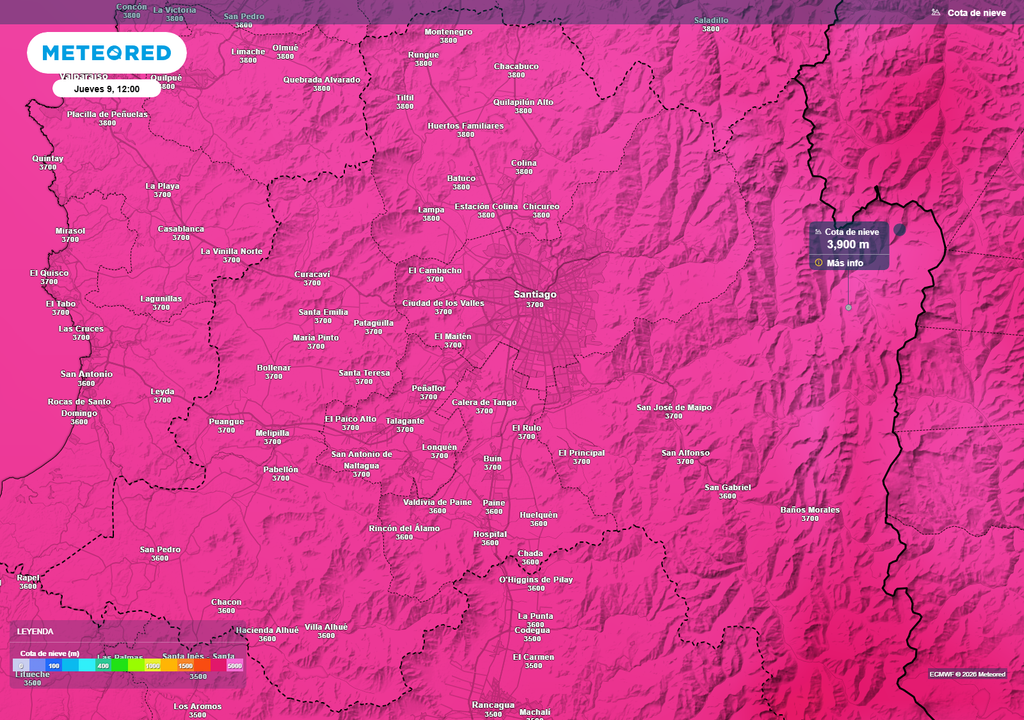Viewport: 1024px width, 720px height.
Task: Click the Meteored logo
Action: (x=106, y=52)
